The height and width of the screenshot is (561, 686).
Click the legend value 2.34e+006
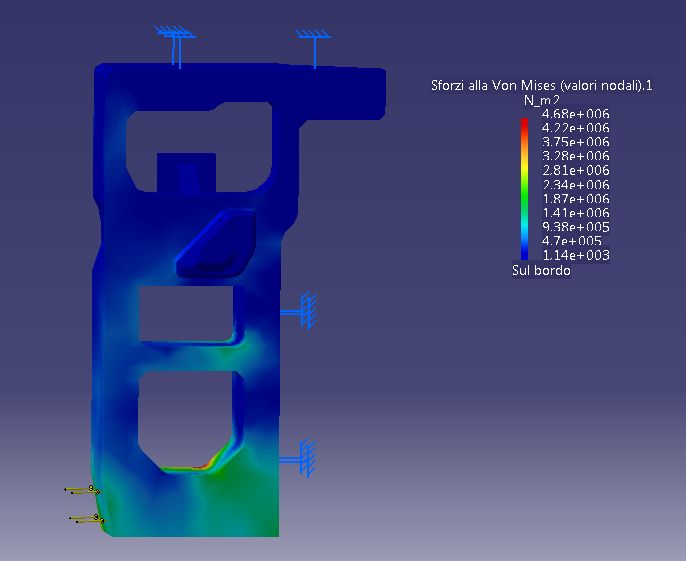click(575, 184)
